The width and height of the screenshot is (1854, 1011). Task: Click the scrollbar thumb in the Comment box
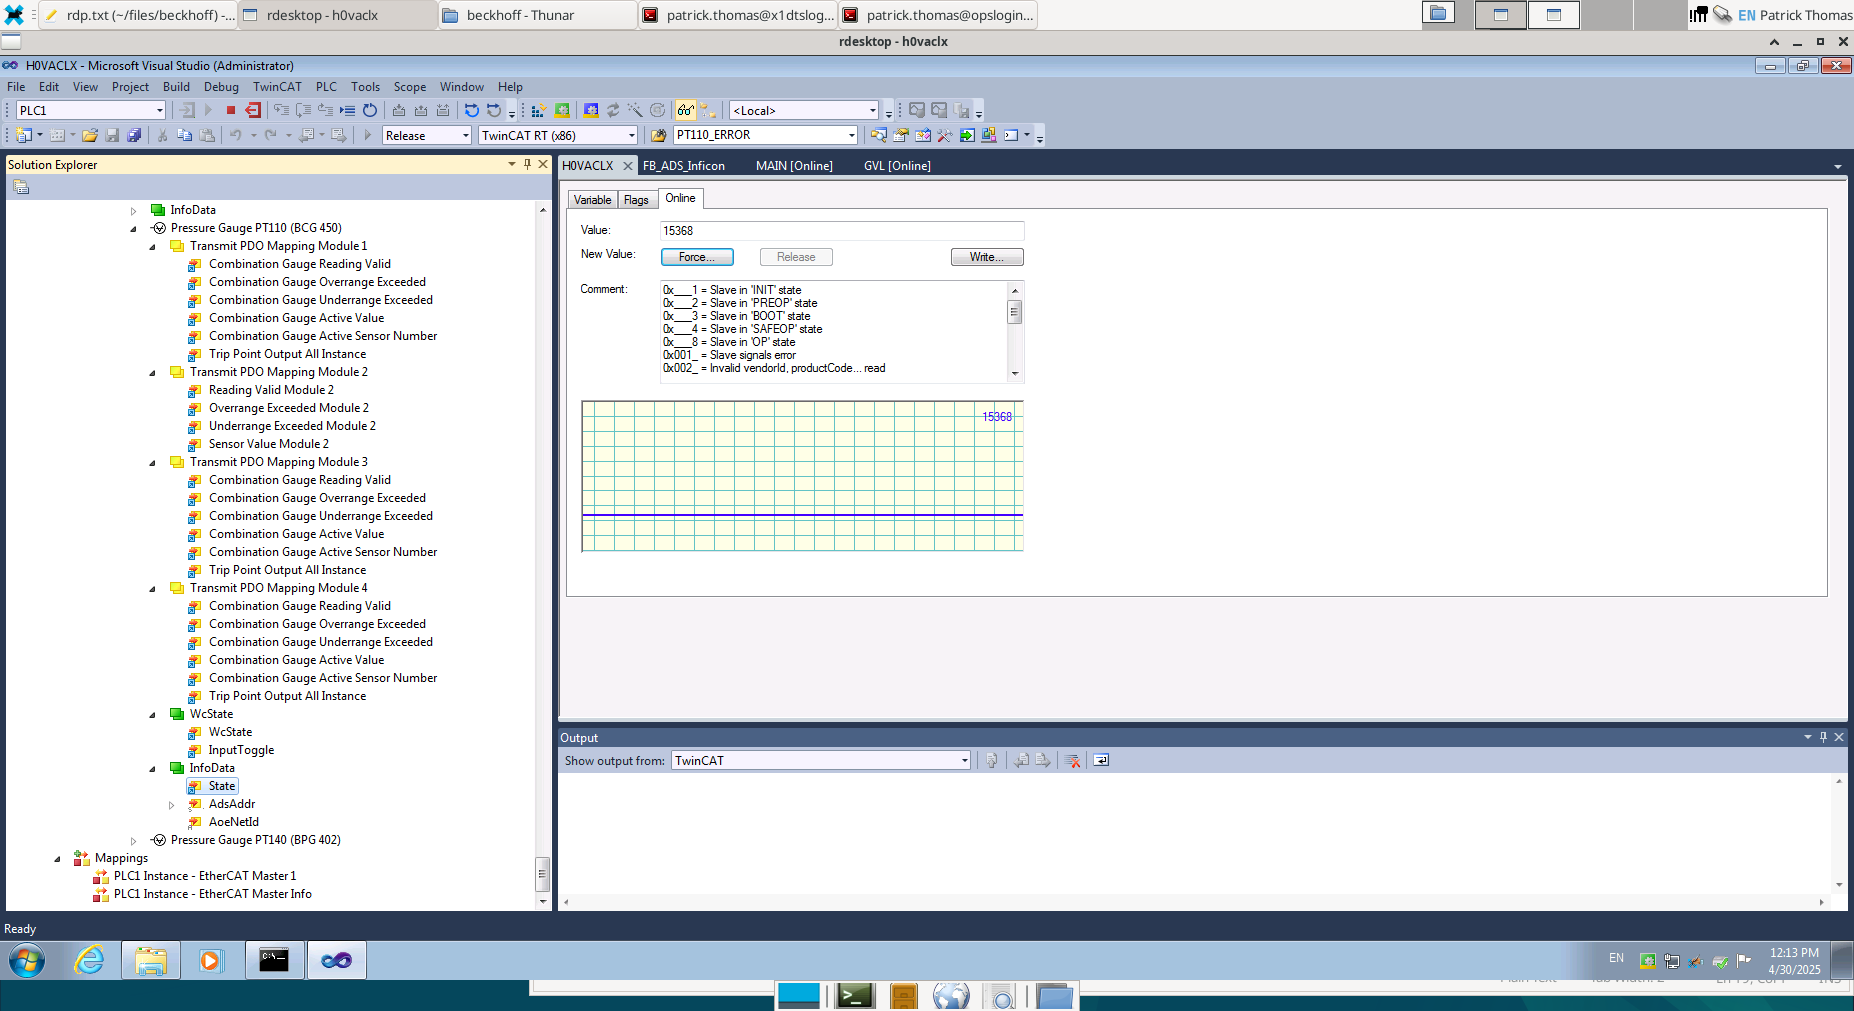point(1014,312)
